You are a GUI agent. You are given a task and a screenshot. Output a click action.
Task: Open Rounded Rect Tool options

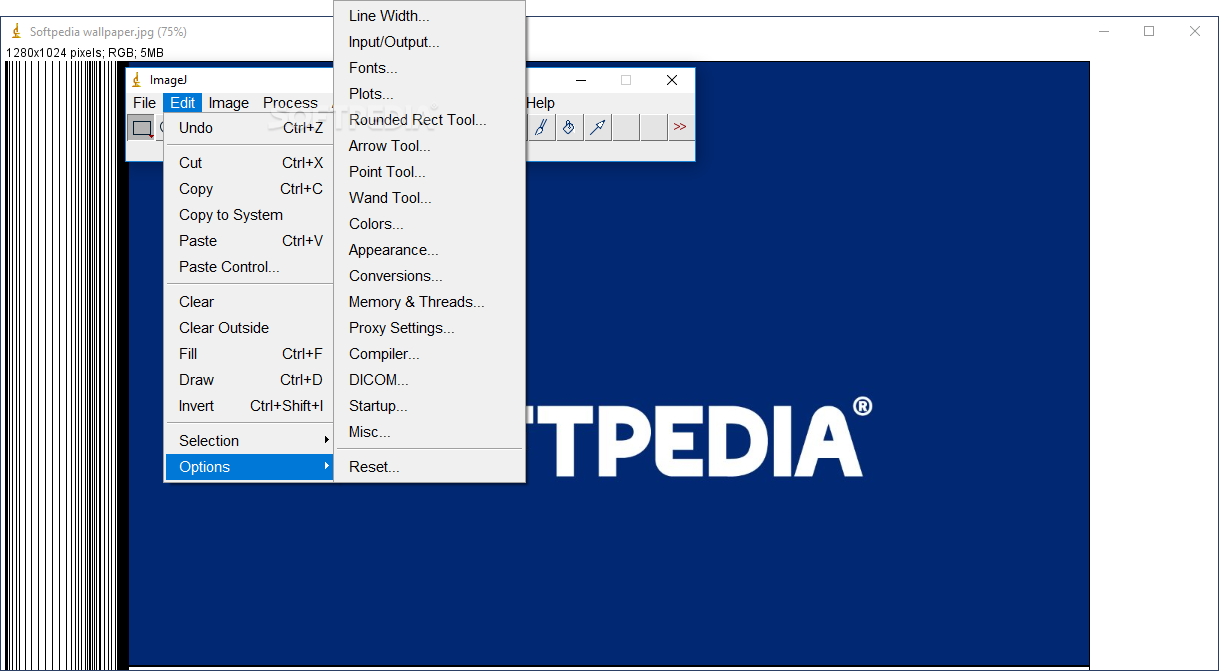pyautogui.click(x=429, y=120)
